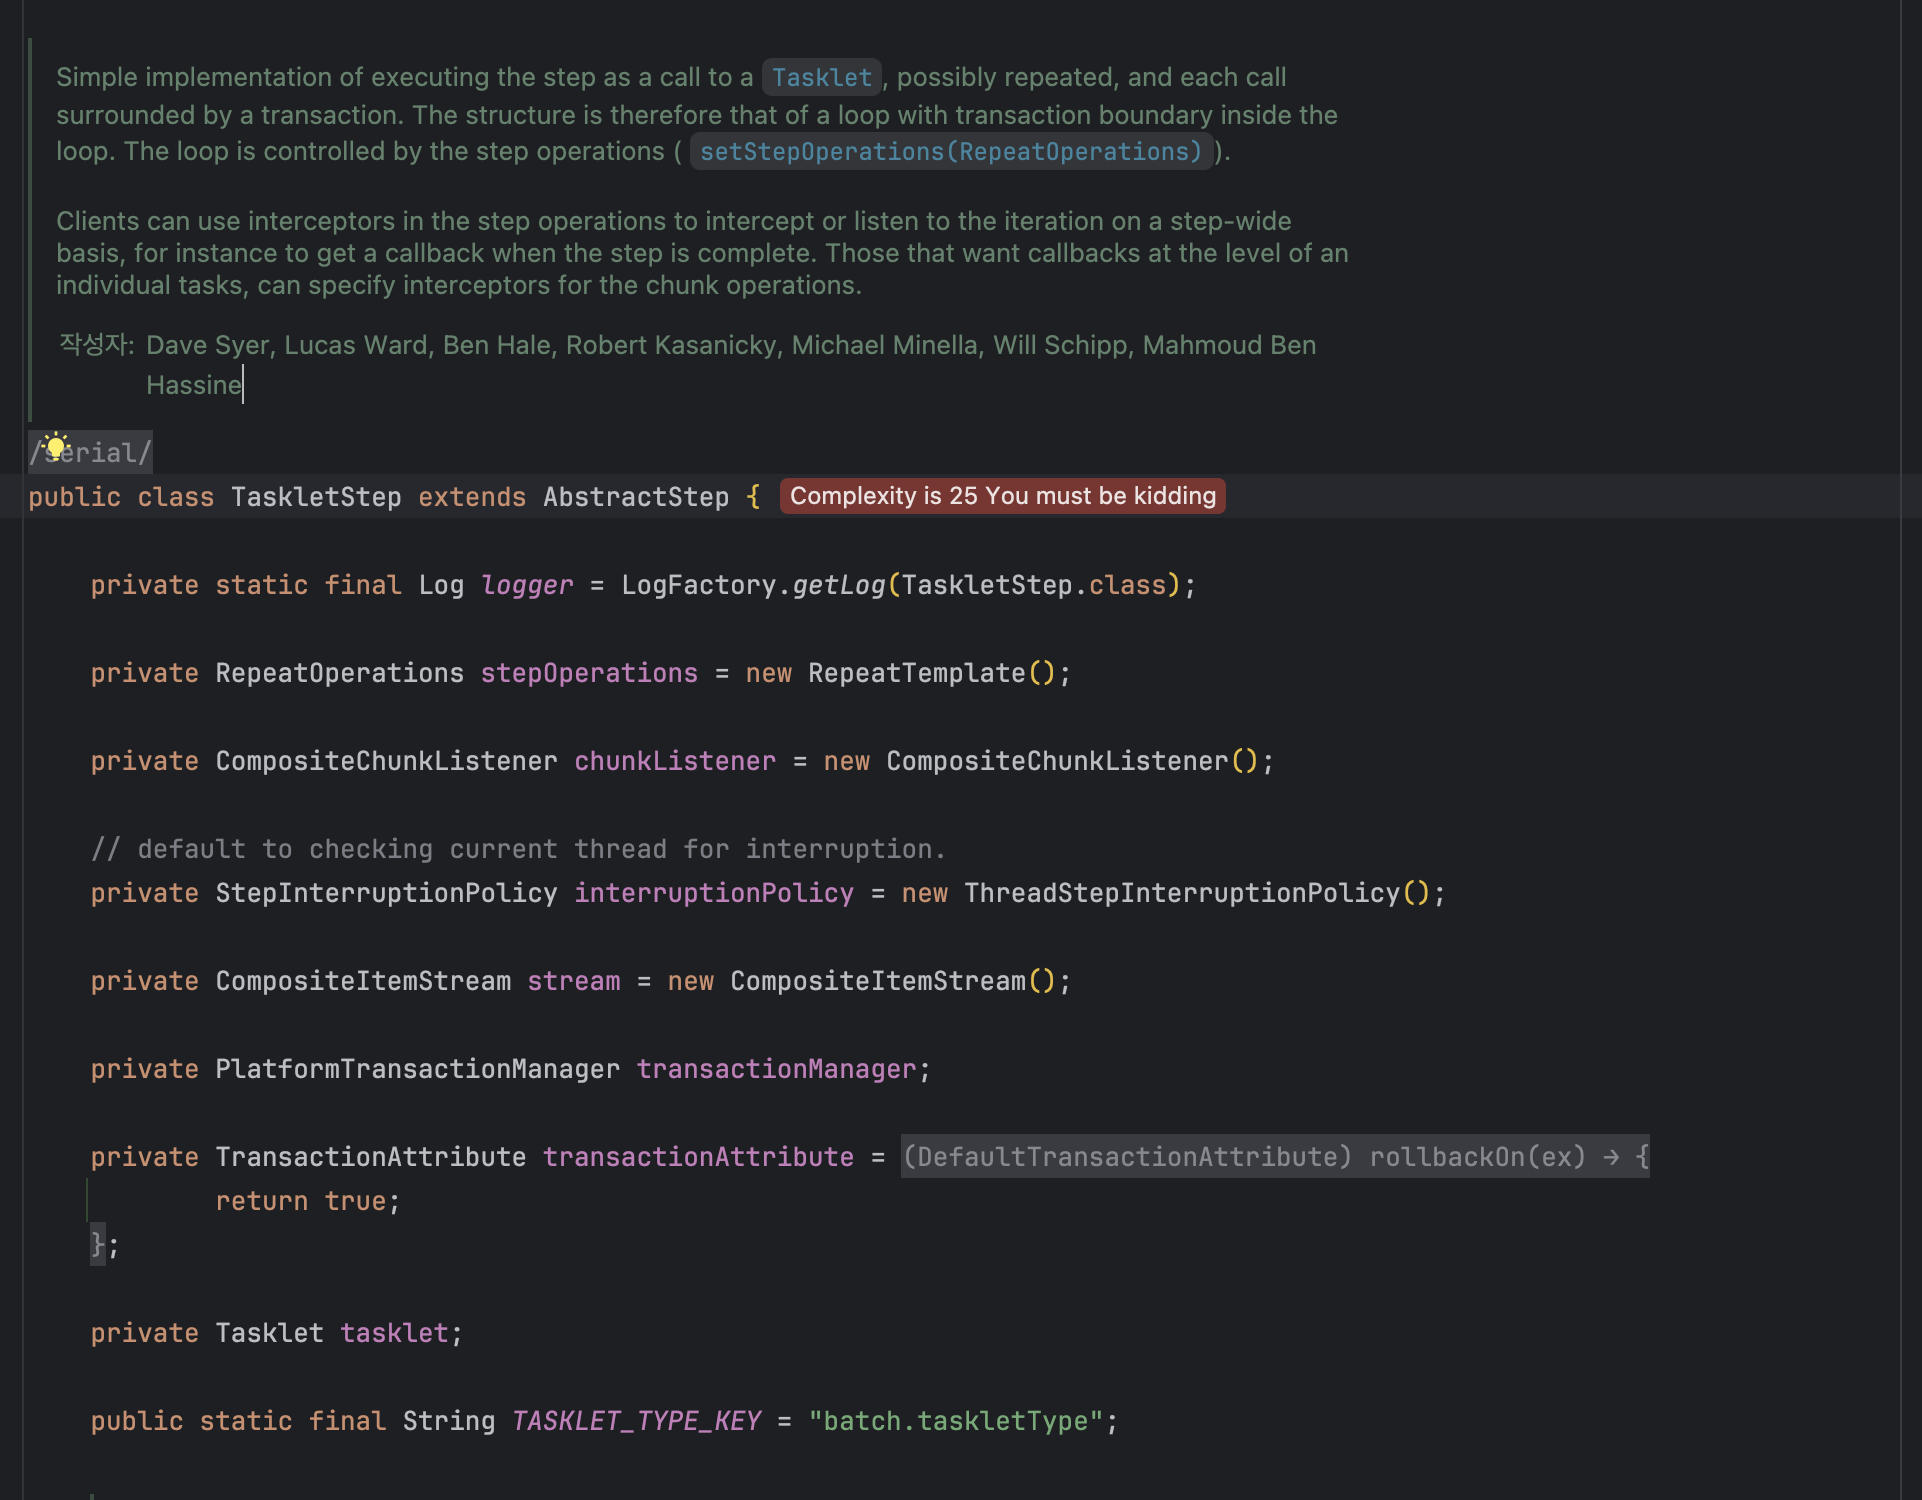This screenshot has height=1500, width=1922.
Task: Click the yellow lightbulb intention icon
Action: click(x=56, y=445)
